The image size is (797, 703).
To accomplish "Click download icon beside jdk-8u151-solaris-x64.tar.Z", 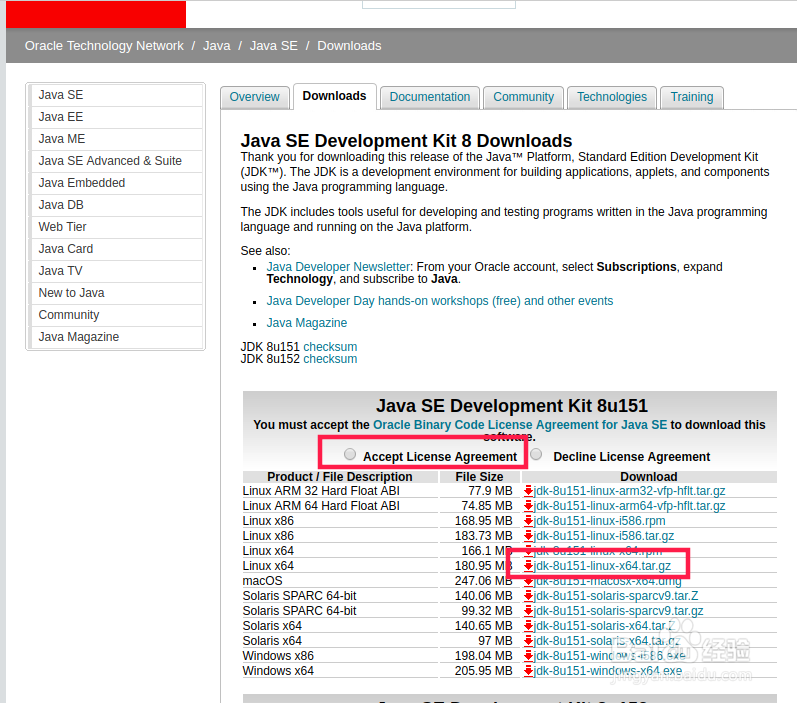I will click(x=528, y=626).
